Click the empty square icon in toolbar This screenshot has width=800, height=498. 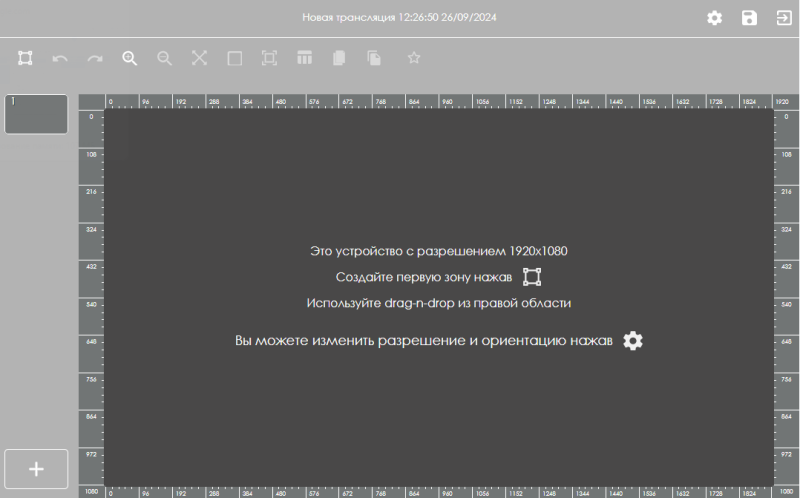(234, 58)
